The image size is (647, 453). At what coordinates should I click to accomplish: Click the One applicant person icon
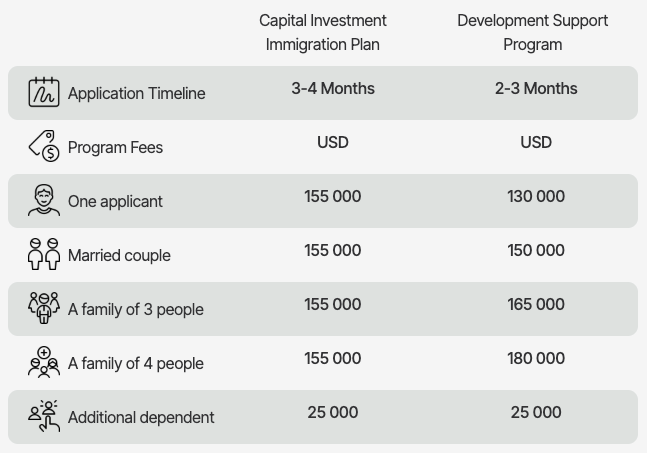click(44, 200)
